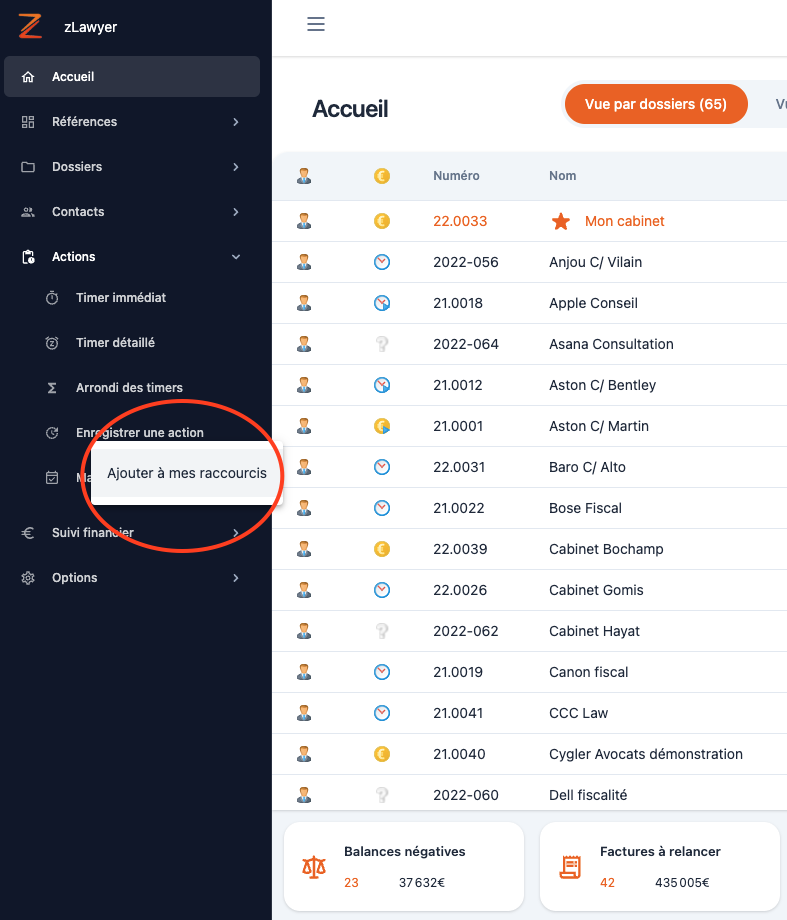Image resolution: width=787 pixels, height=920 pixels.
Task: Open Timer immédiat from Actions
Action: (121, 298)
